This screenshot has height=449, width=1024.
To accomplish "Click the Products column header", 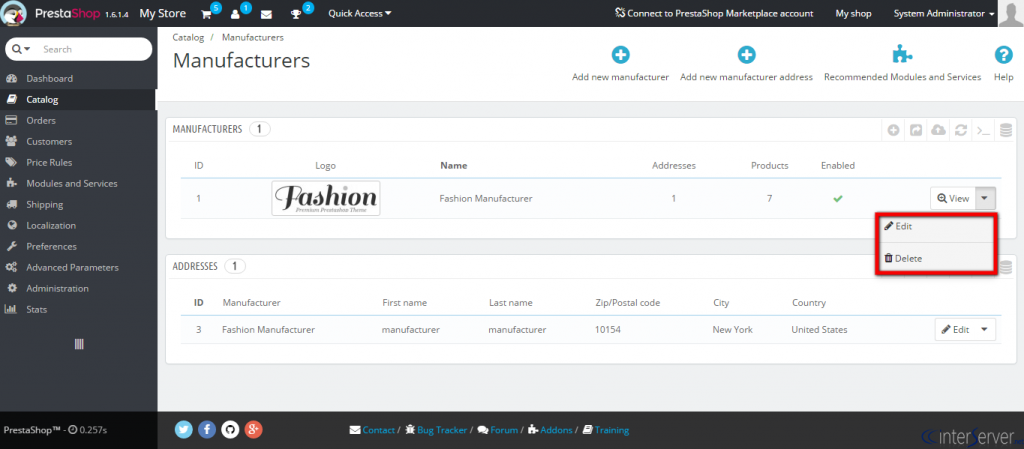I will (x=769, y=165).
